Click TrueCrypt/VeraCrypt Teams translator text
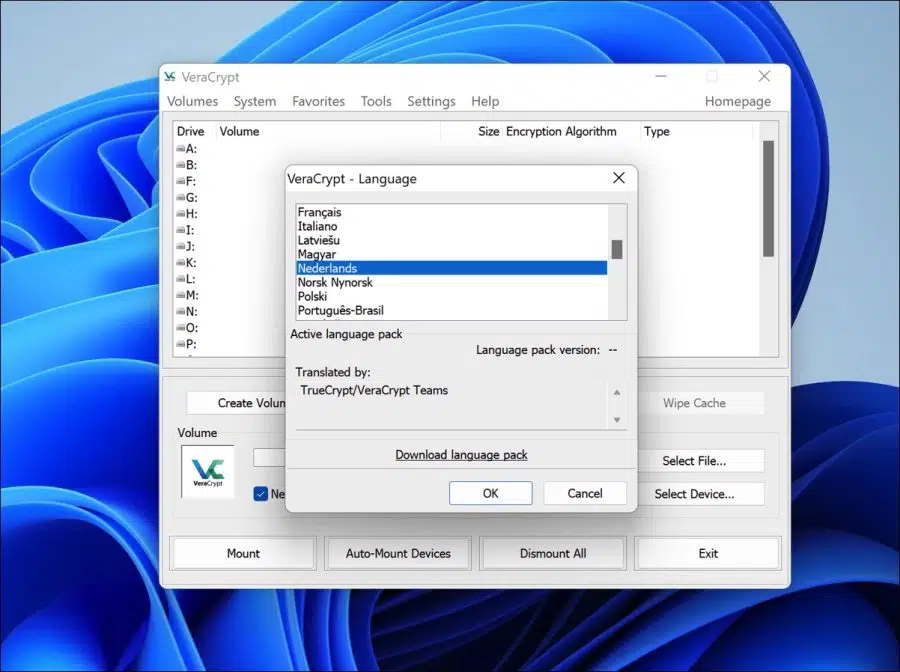This screenshot has height=672, width=900. tap(374, 390)
